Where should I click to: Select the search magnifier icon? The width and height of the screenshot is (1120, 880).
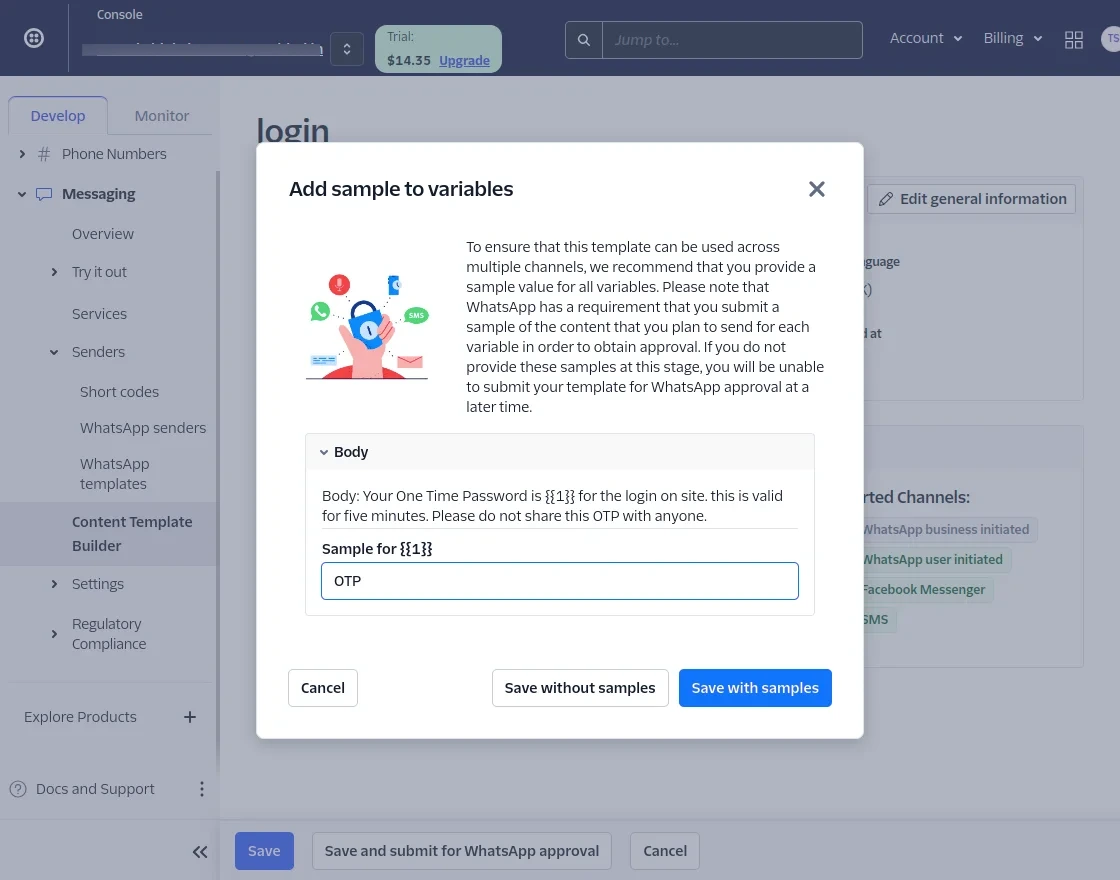coord(584,40)
